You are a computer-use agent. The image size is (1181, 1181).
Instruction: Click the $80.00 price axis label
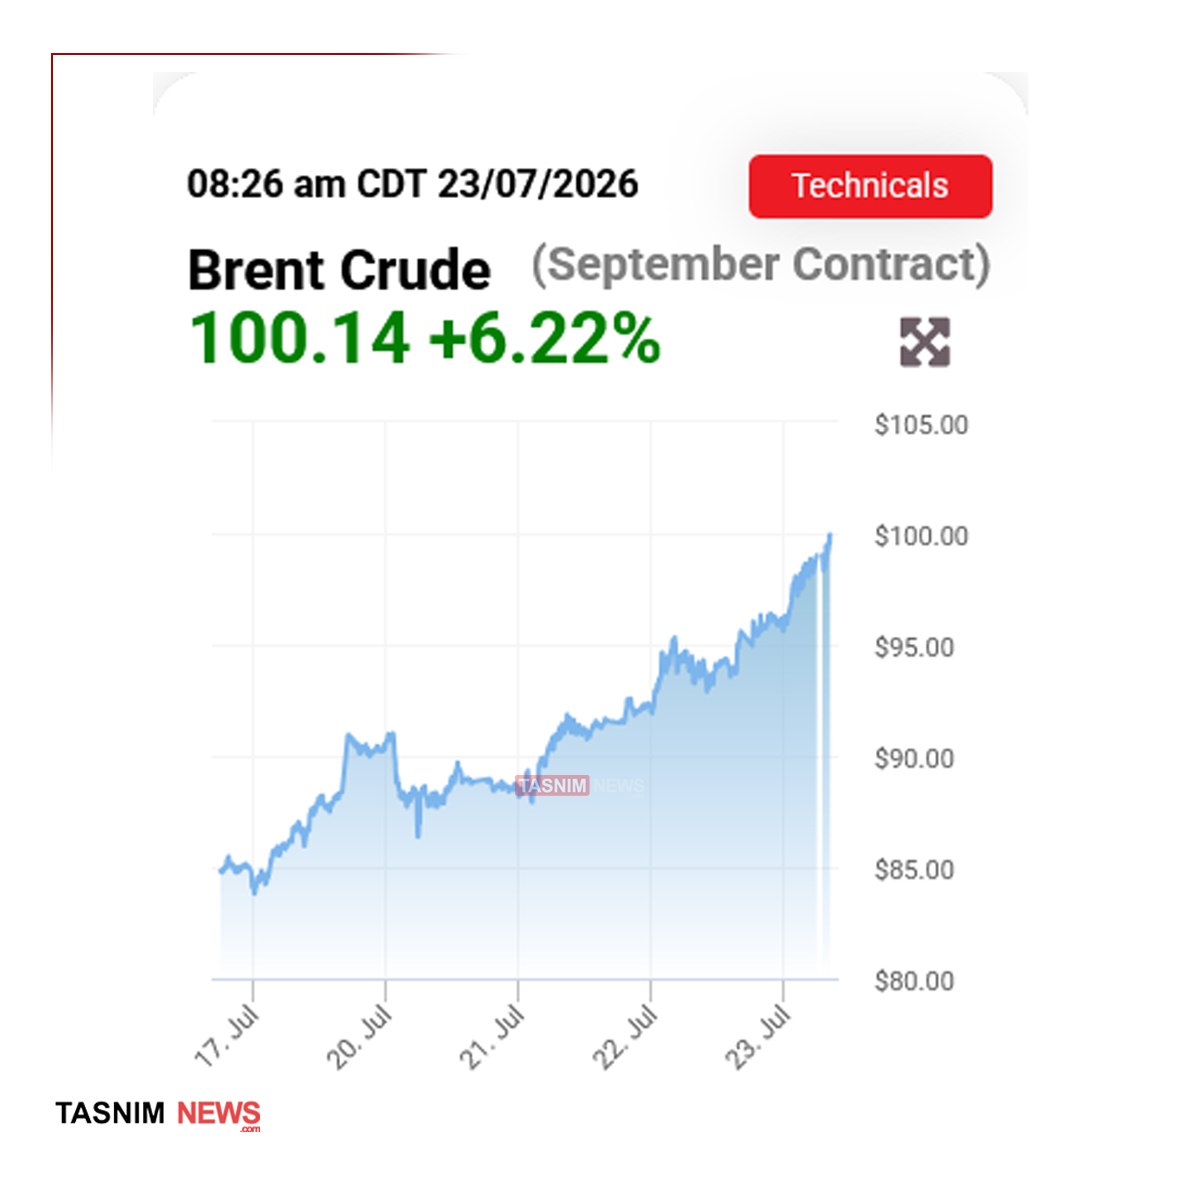pos(914,981)
